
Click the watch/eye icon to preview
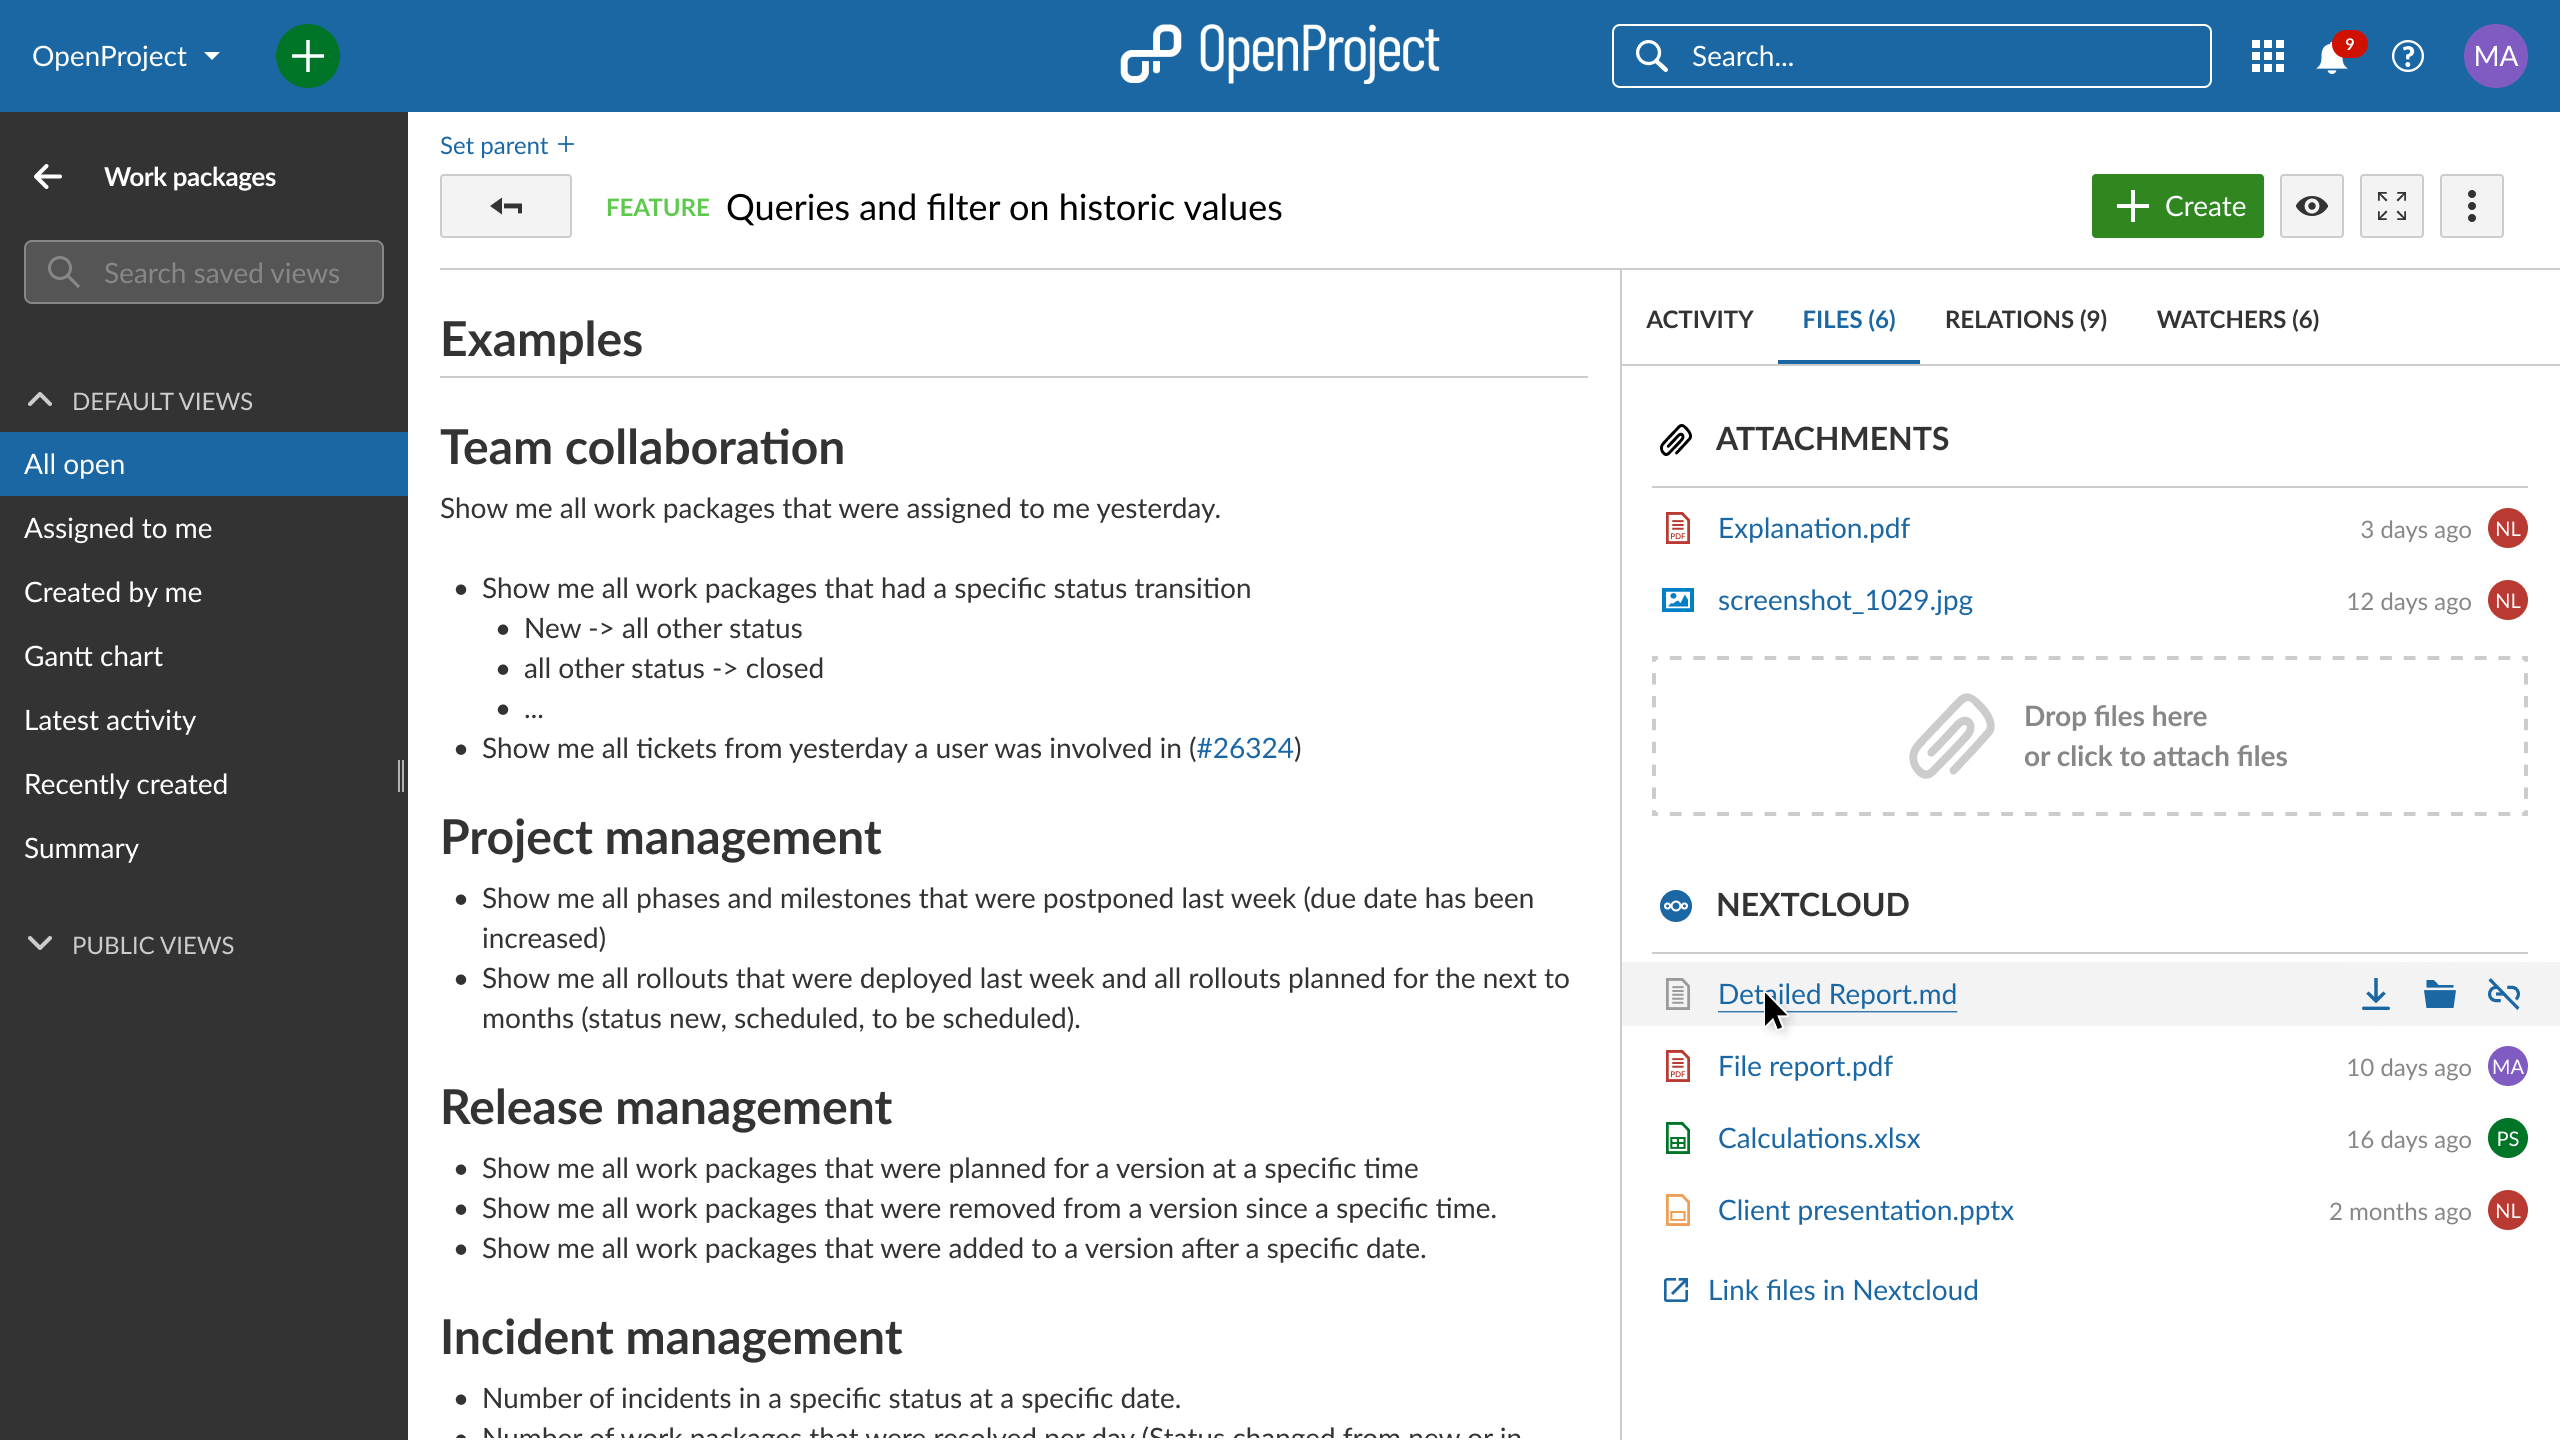2310,206
